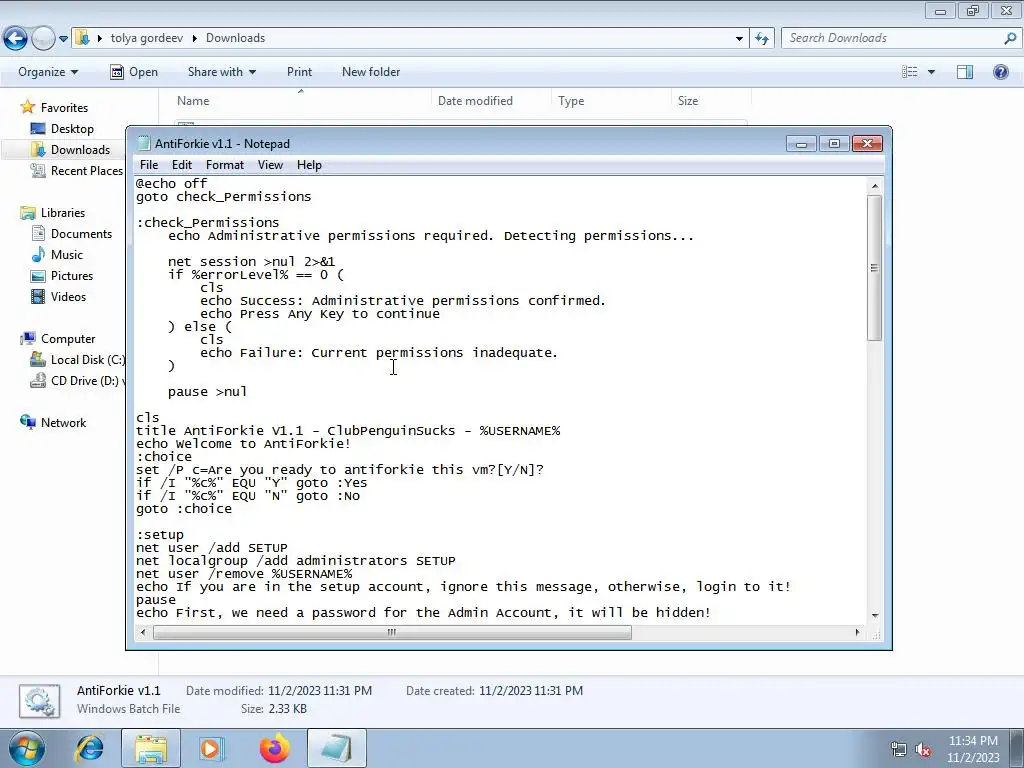1024x768 pixels.
Task: Sort by Date modified column
Action: 475,101
